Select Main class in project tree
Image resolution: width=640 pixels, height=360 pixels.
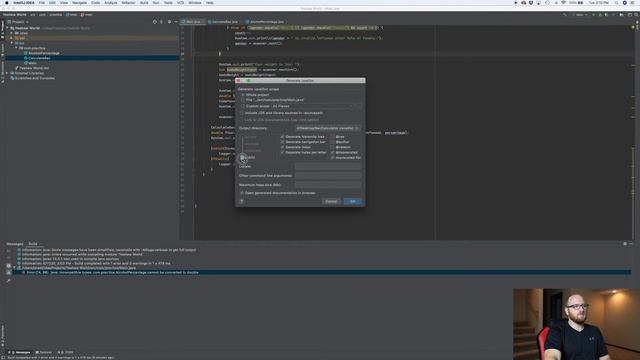point(31,63)
